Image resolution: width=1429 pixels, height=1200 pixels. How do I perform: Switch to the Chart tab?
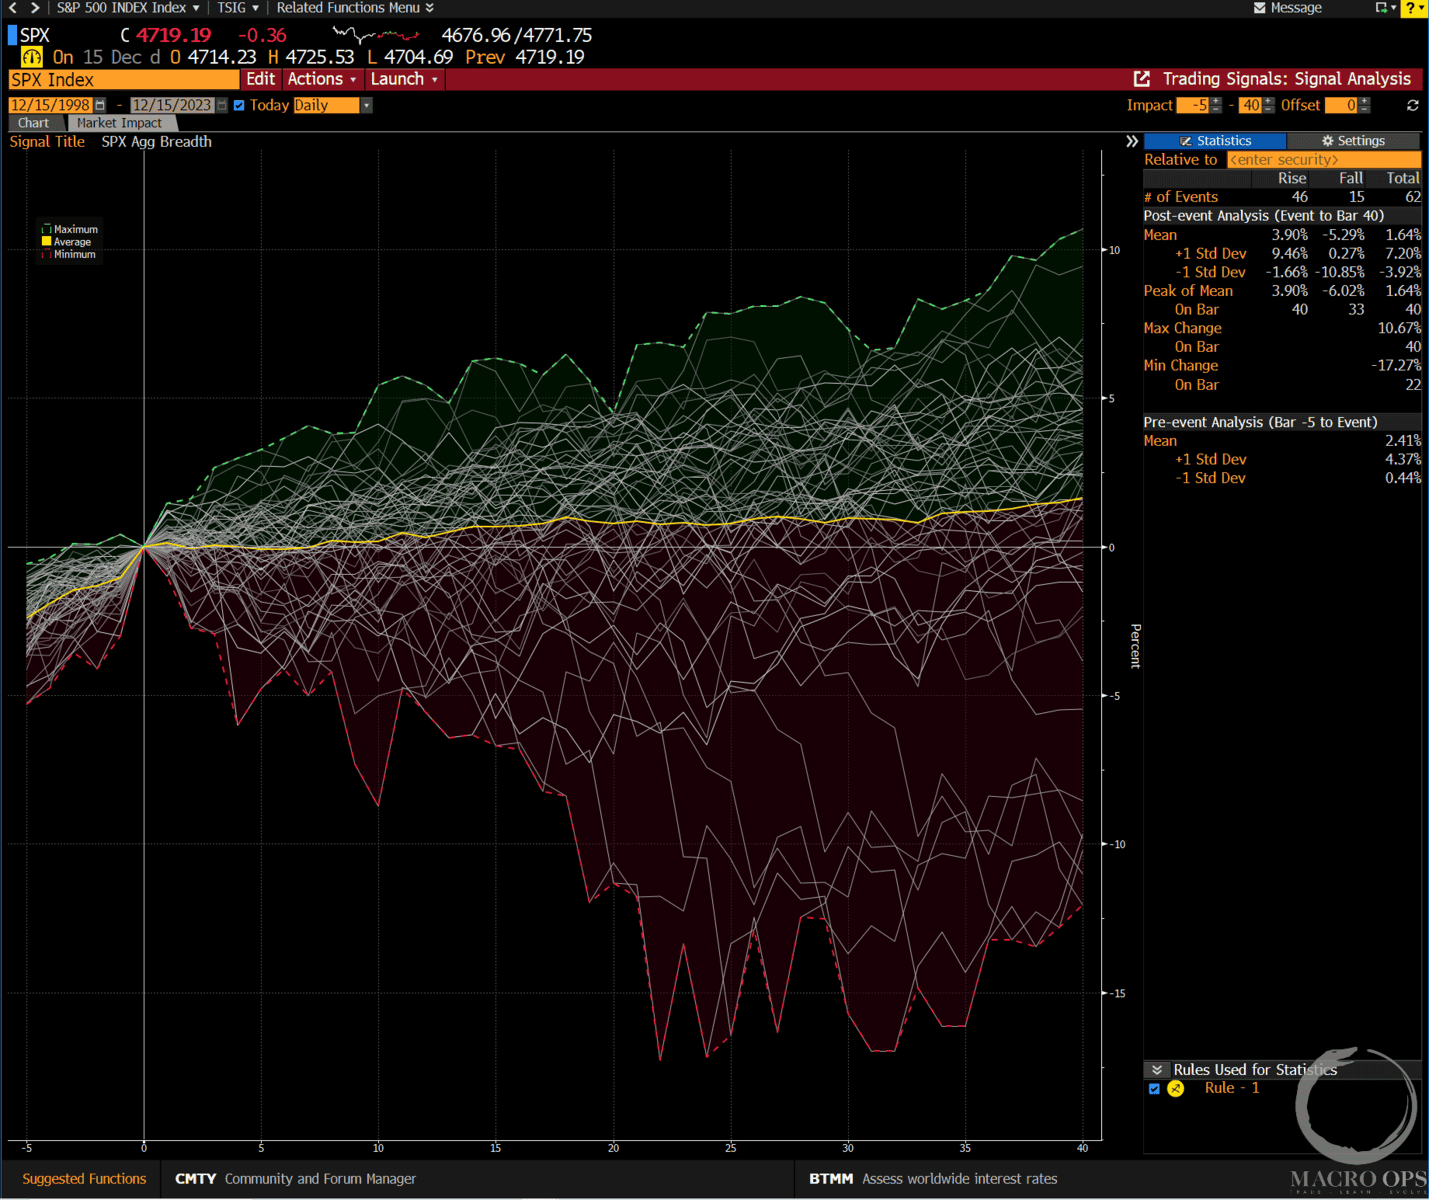(x=33, y=123)
